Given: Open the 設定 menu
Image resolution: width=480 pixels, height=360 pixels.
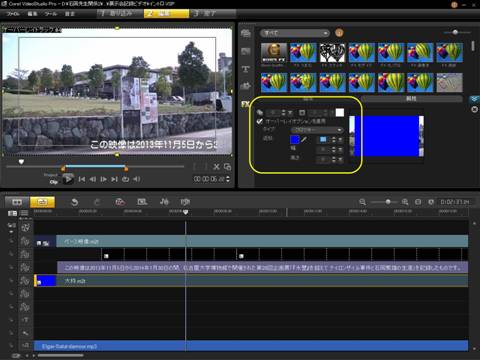Looking at the screenshot, I should 70,14.
